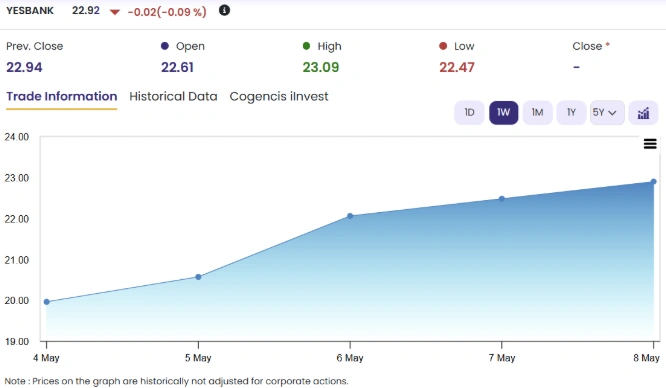666x388 pixels.
Task: Expand the 5Y range dropdown
Action: click(607, 113)
